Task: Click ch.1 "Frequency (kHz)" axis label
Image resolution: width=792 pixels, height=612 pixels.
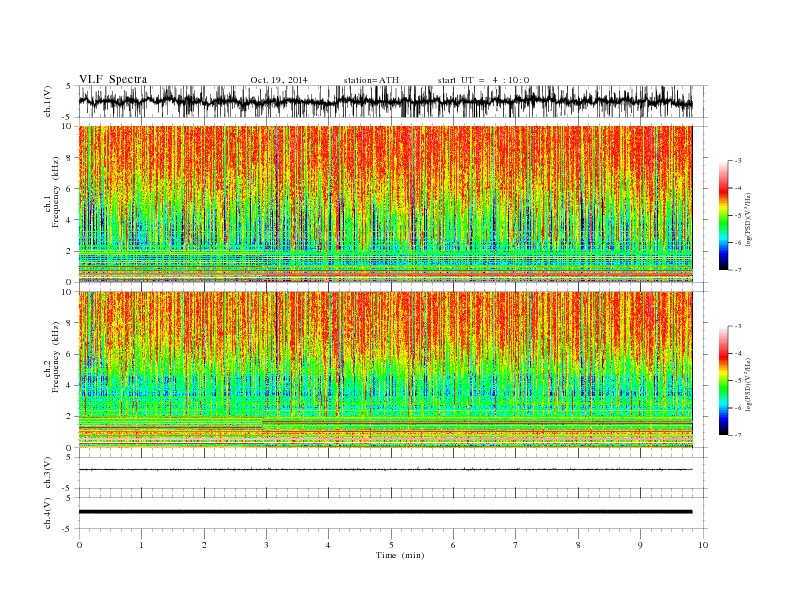Action: click(x=55, y=192)
